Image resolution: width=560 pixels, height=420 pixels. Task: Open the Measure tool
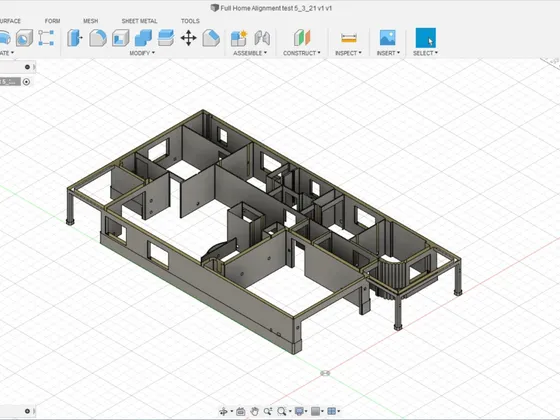coord(349,38)
